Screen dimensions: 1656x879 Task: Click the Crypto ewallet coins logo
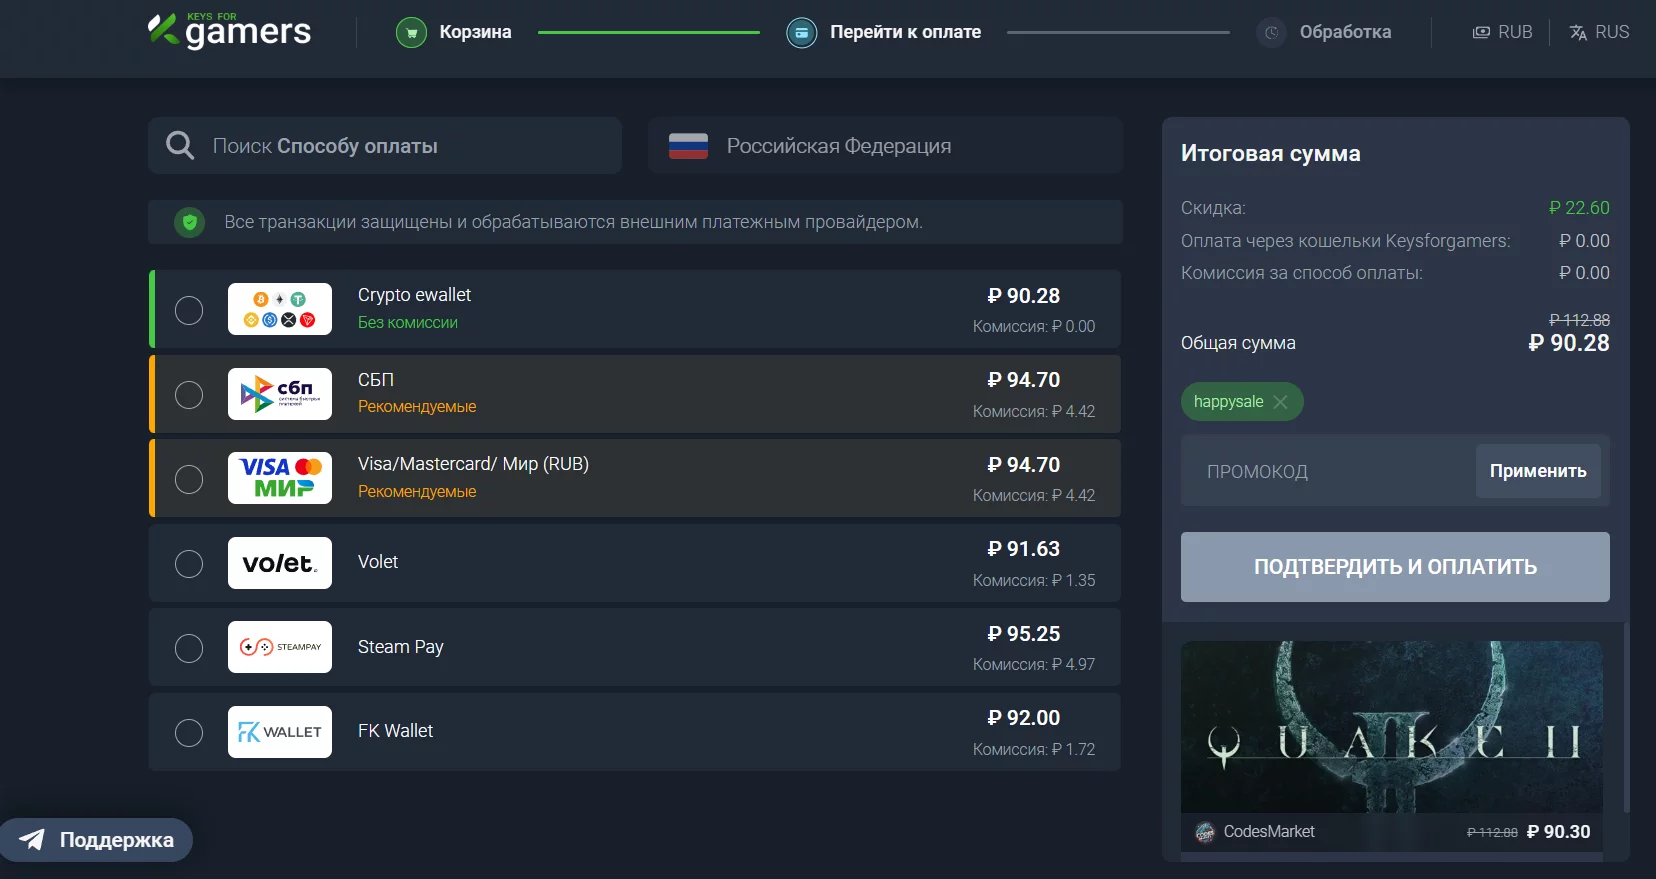280,309
